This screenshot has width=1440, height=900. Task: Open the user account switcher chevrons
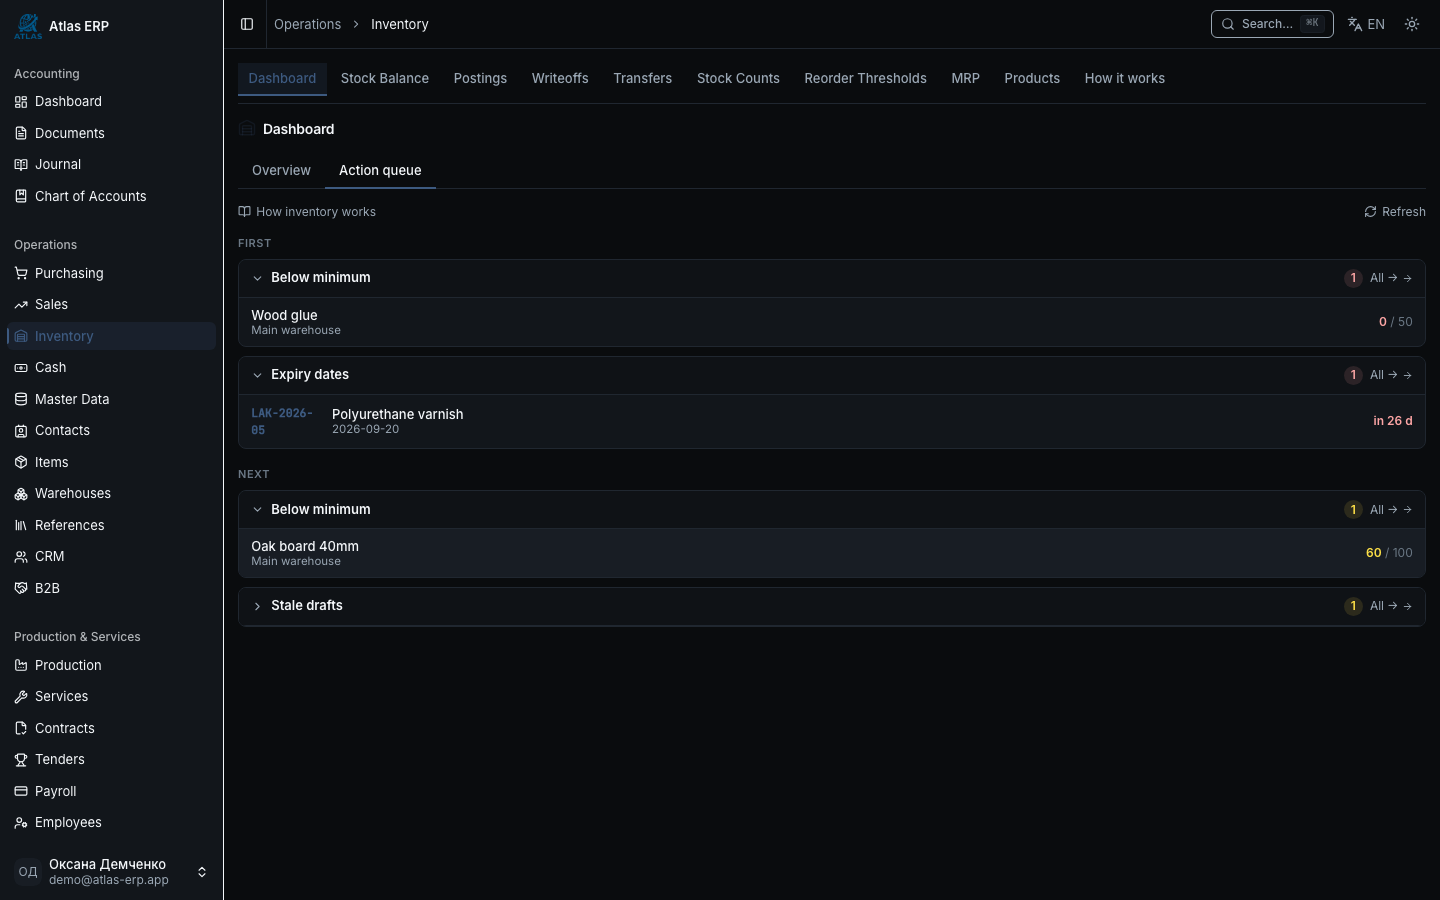(202, 872)
